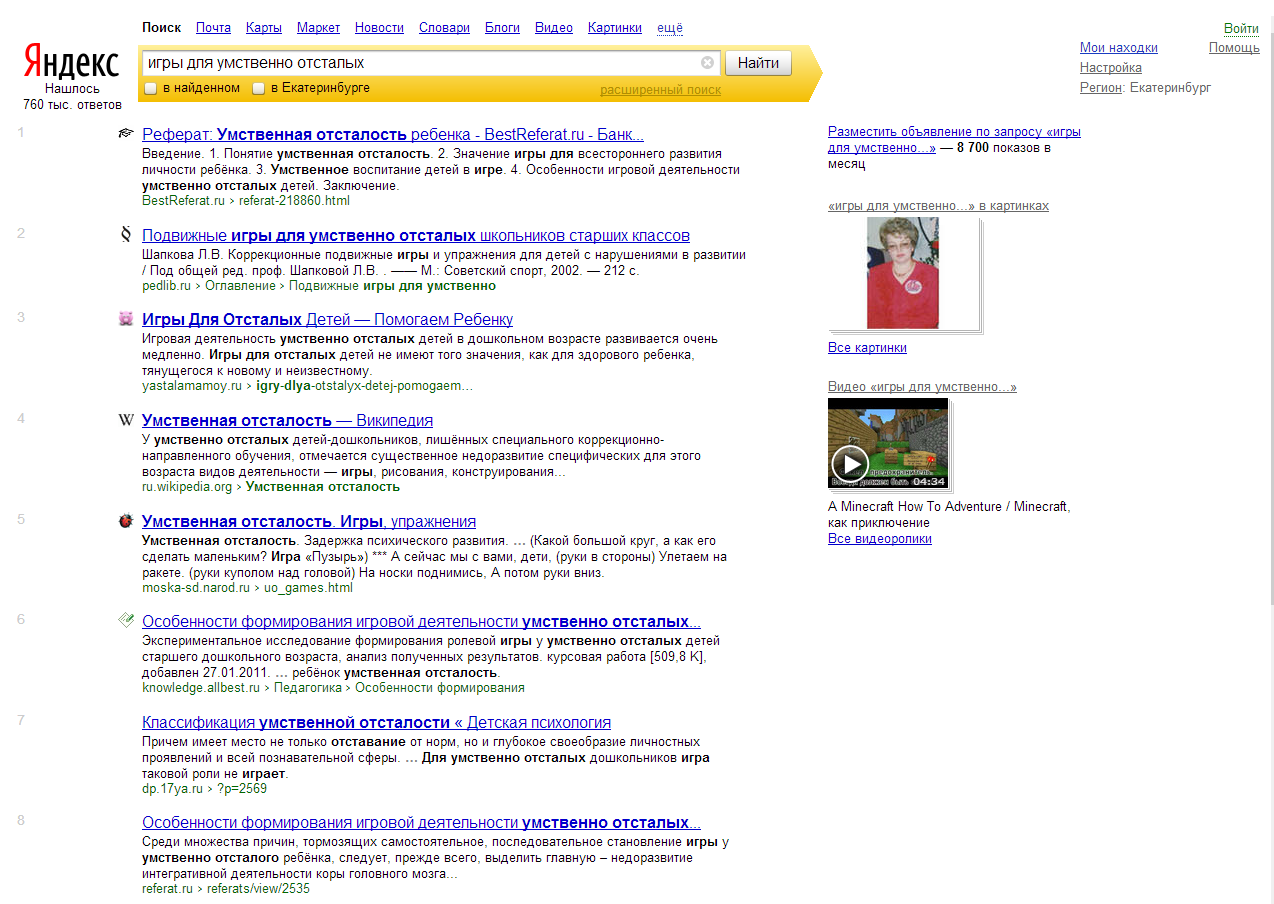The image size is (1274, 904).
Task: Open the Карты tab
Action: pos(264,28)
